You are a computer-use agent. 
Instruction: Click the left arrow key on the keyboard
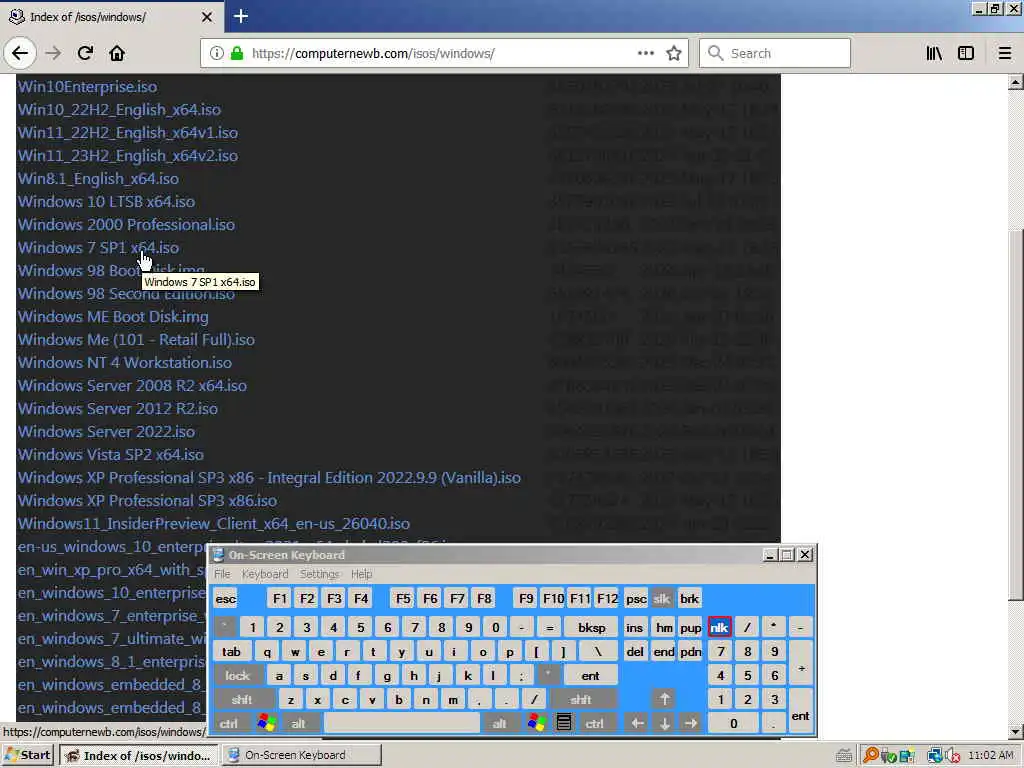tap(637, 723)
